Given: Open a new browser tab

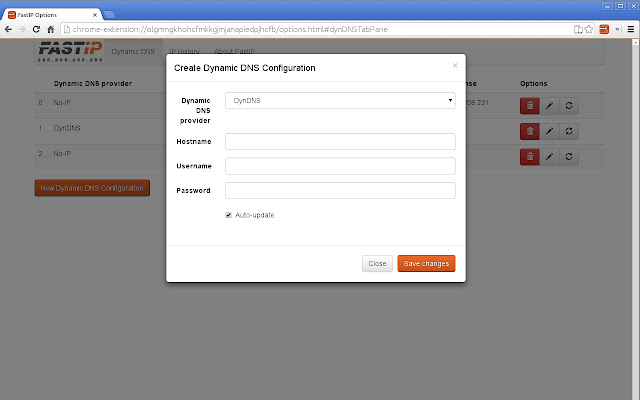Looking at the screenshot, I should point(109,15).
